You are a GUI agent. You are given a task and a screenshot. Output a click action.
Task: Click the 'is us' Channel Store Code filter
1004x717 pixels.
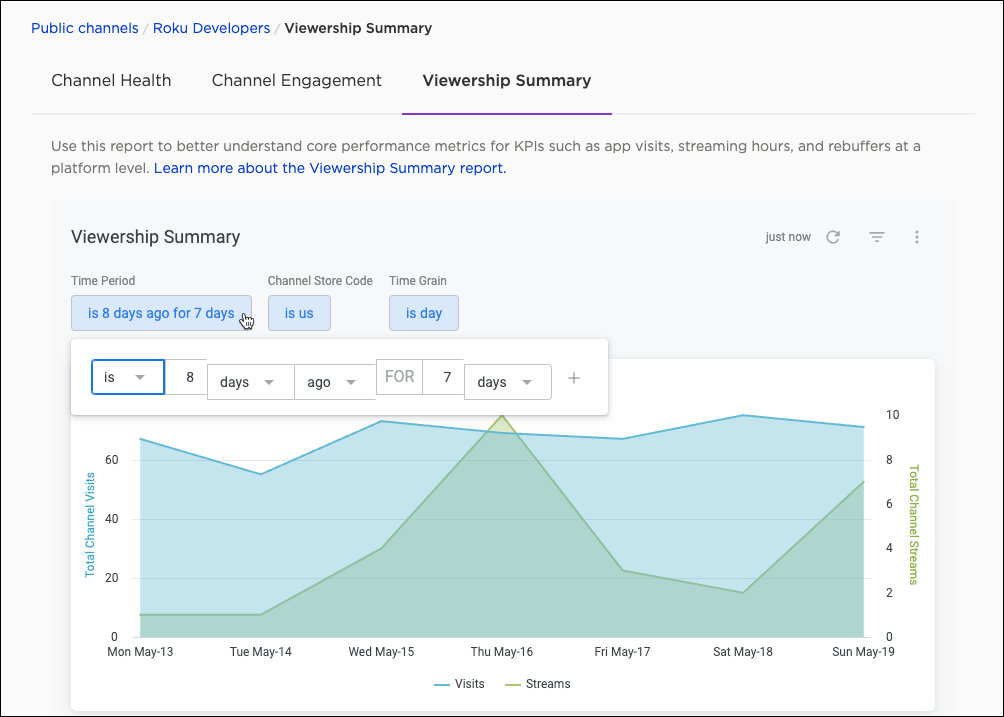click(x=299, y=313)
